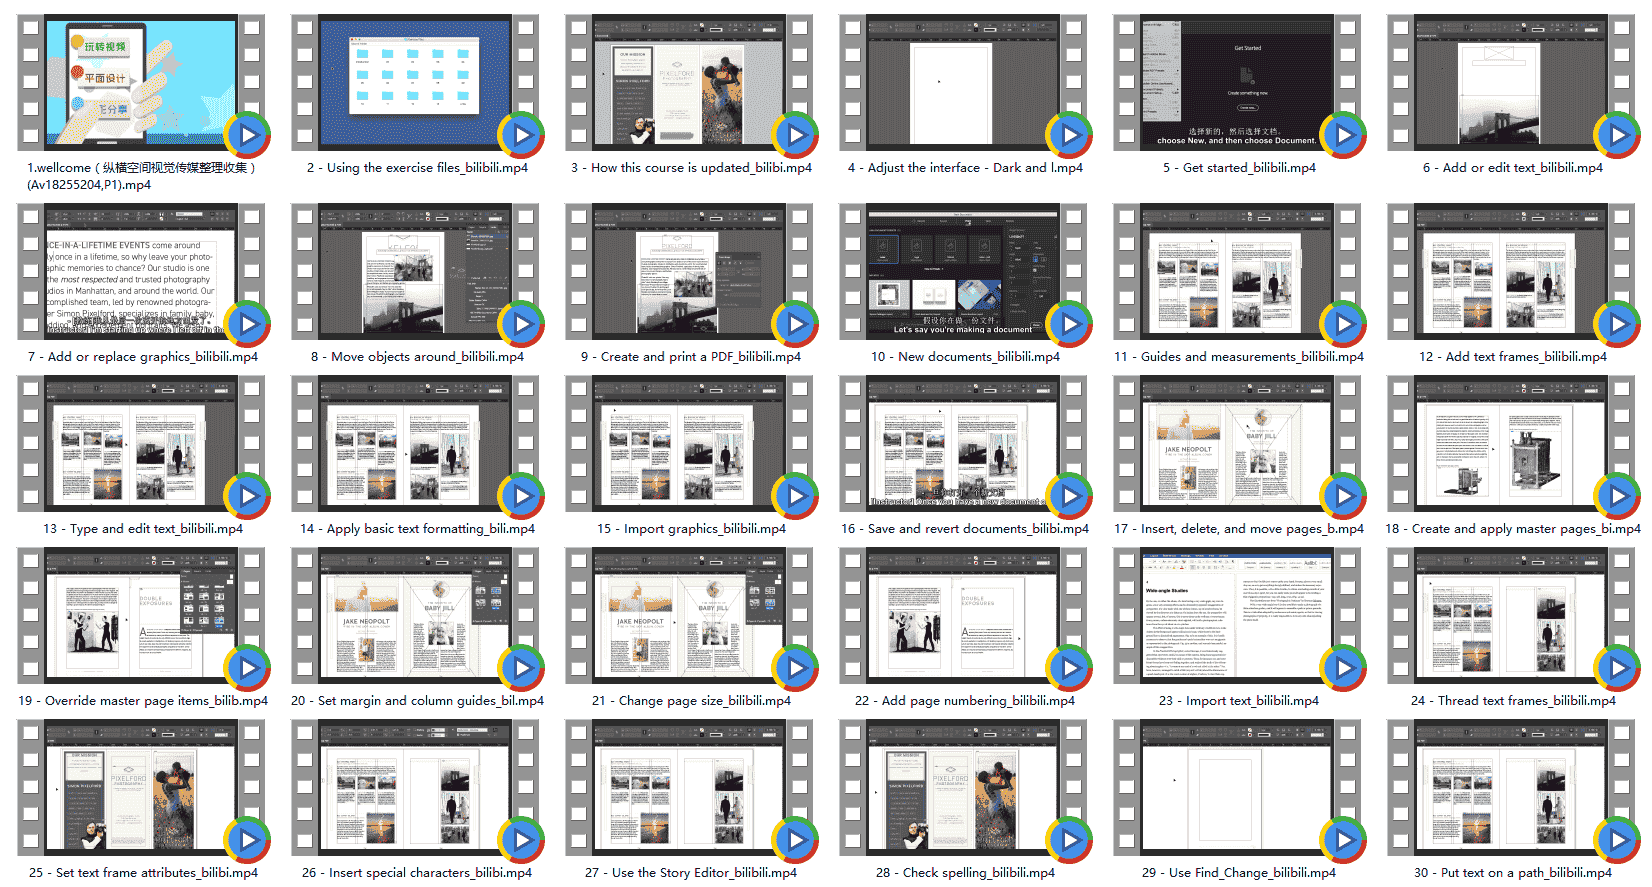Open the 1.wellcome video thumbnail
Screen dimensions: 1652x887
(141, 83)
